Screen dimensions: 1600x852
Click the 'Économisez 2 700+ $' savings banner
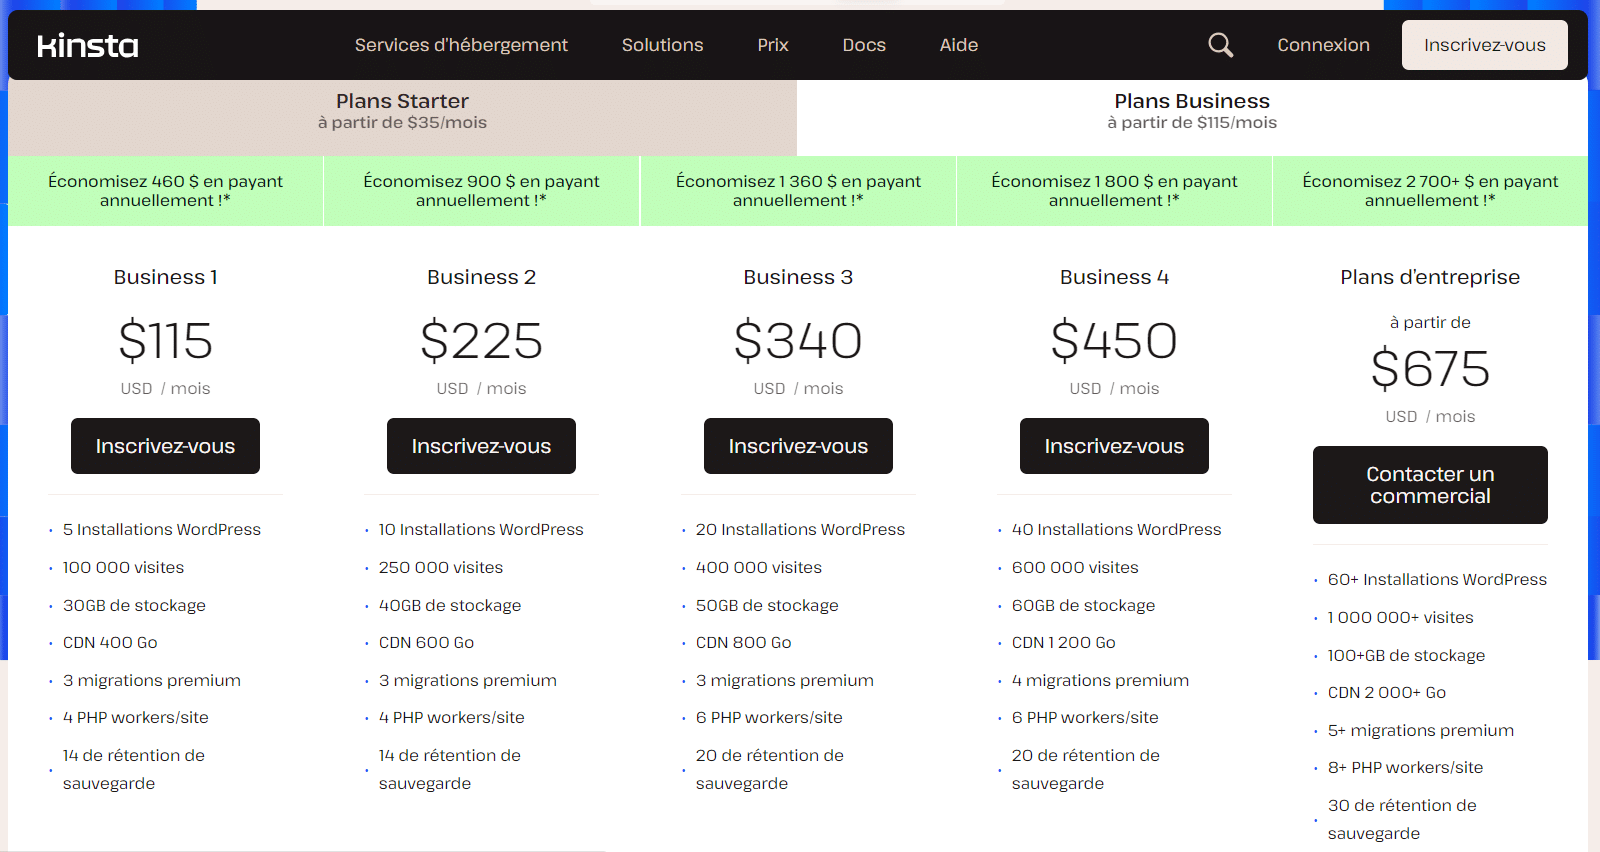[1430, 191]
